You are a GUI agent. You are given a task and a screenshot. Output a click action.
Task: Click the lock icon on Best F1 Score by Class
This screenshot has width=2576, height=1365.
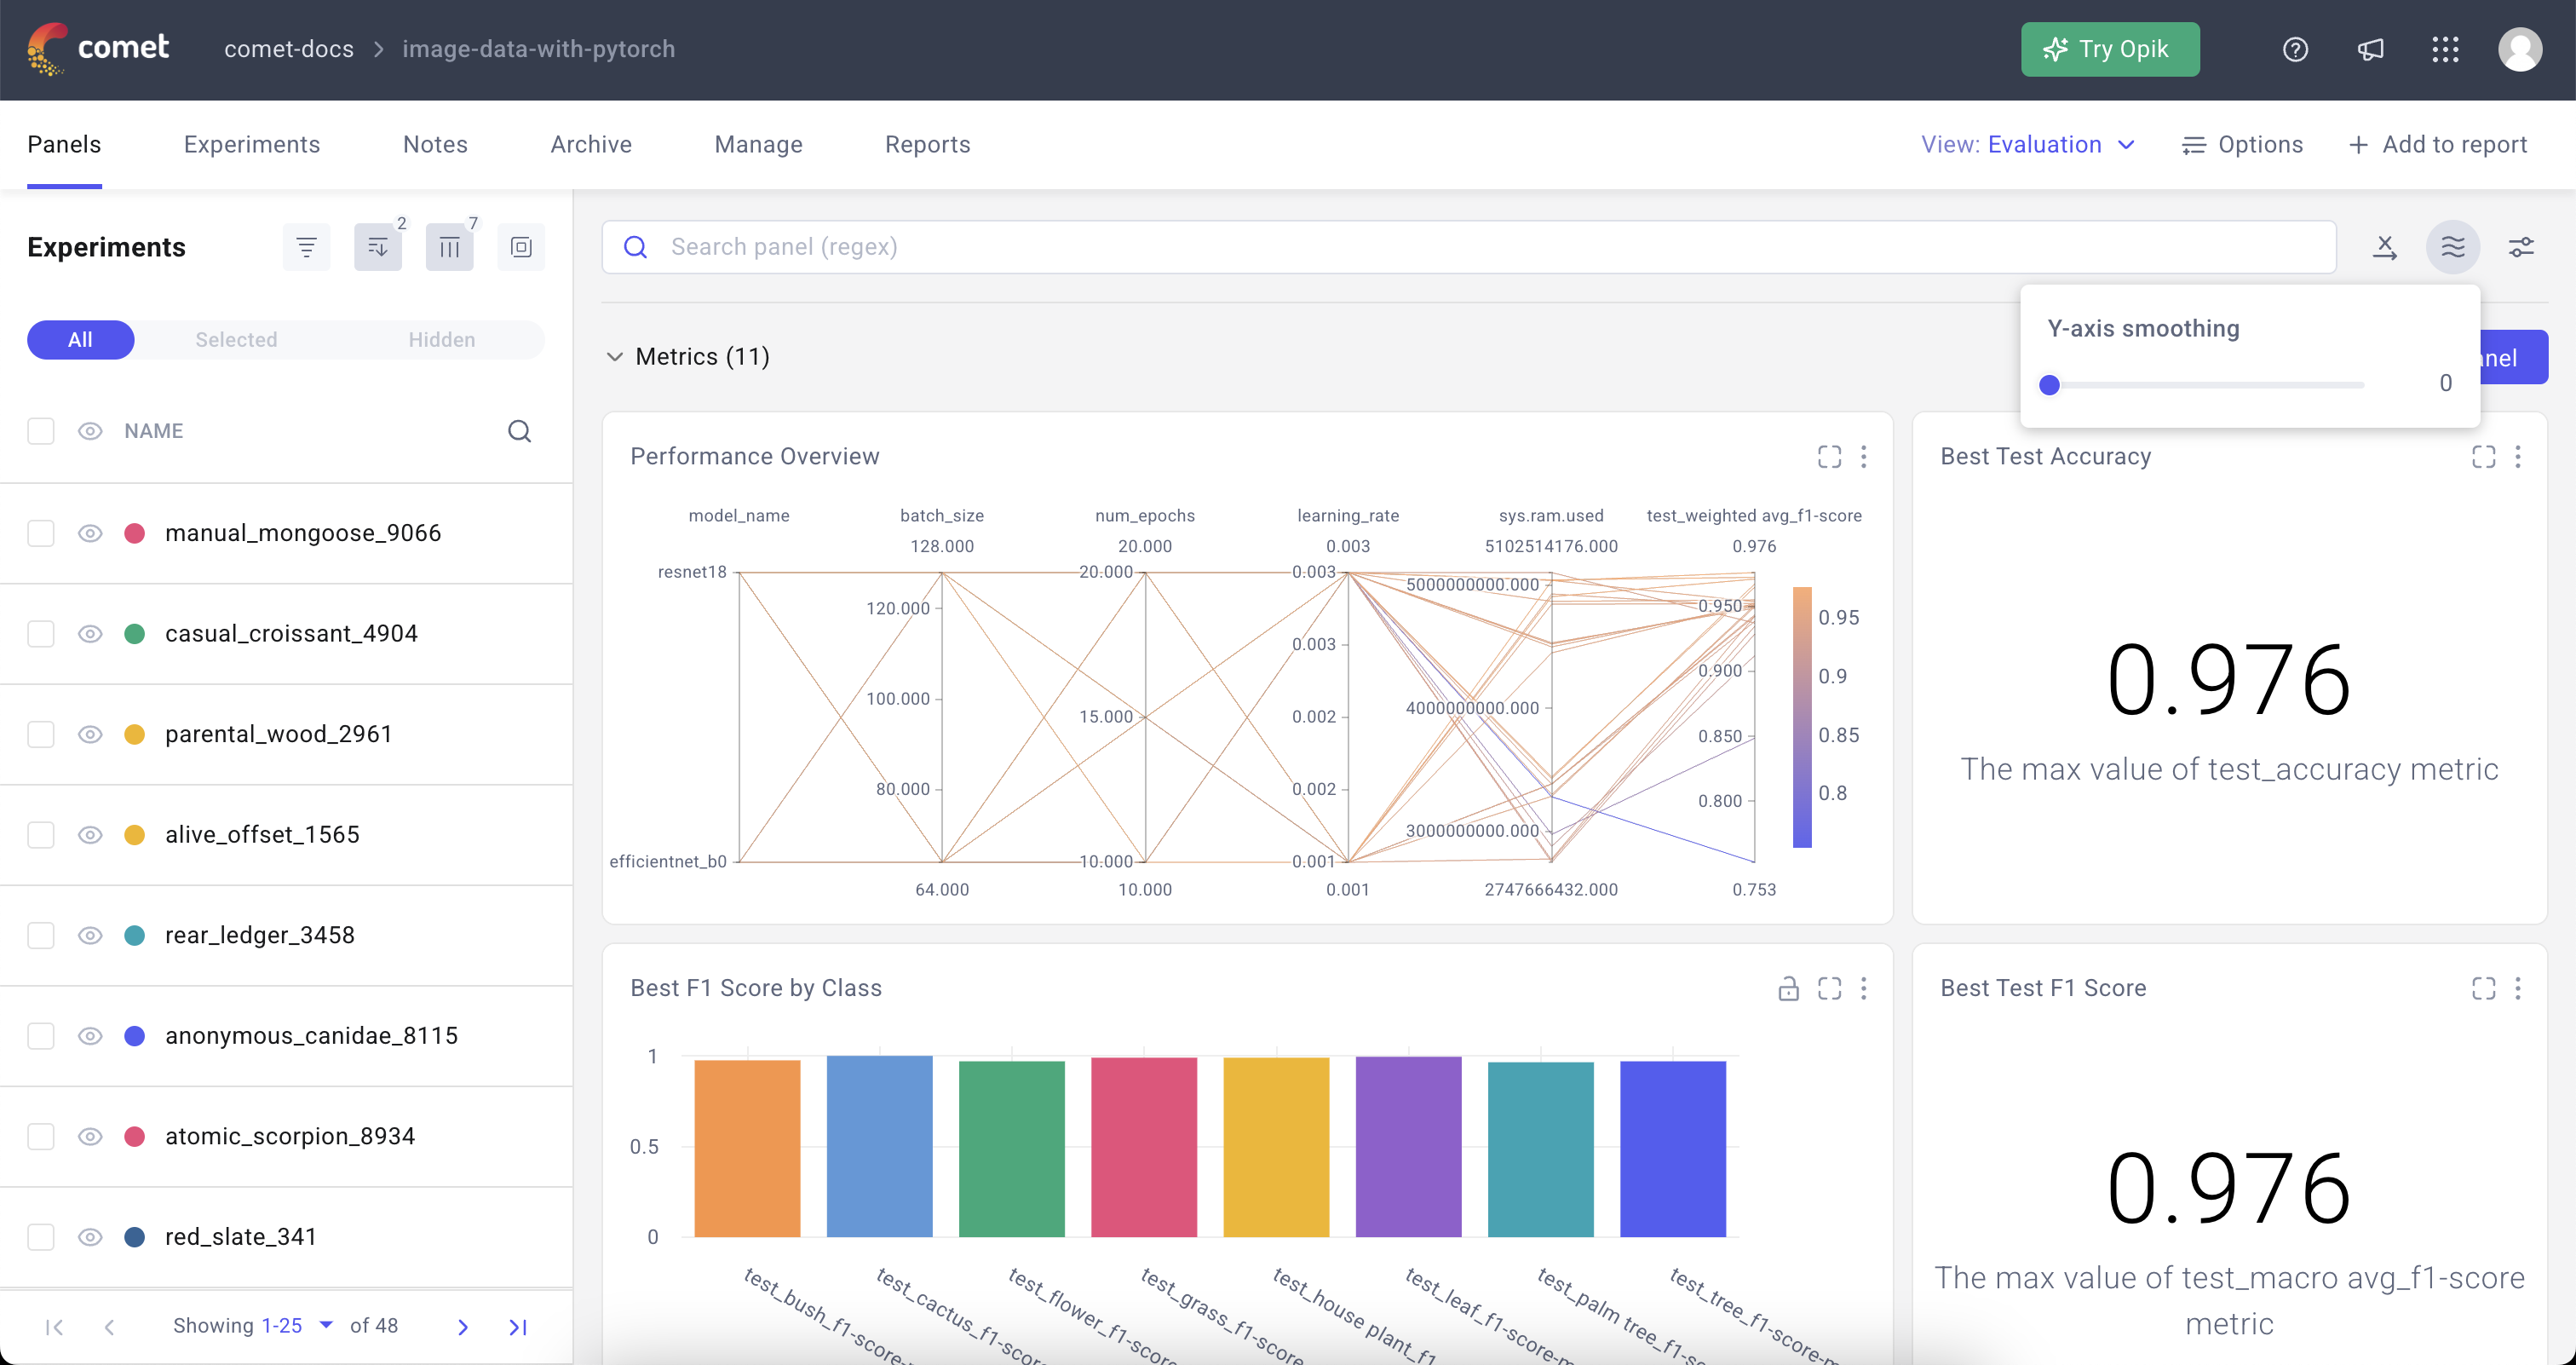1789,988
